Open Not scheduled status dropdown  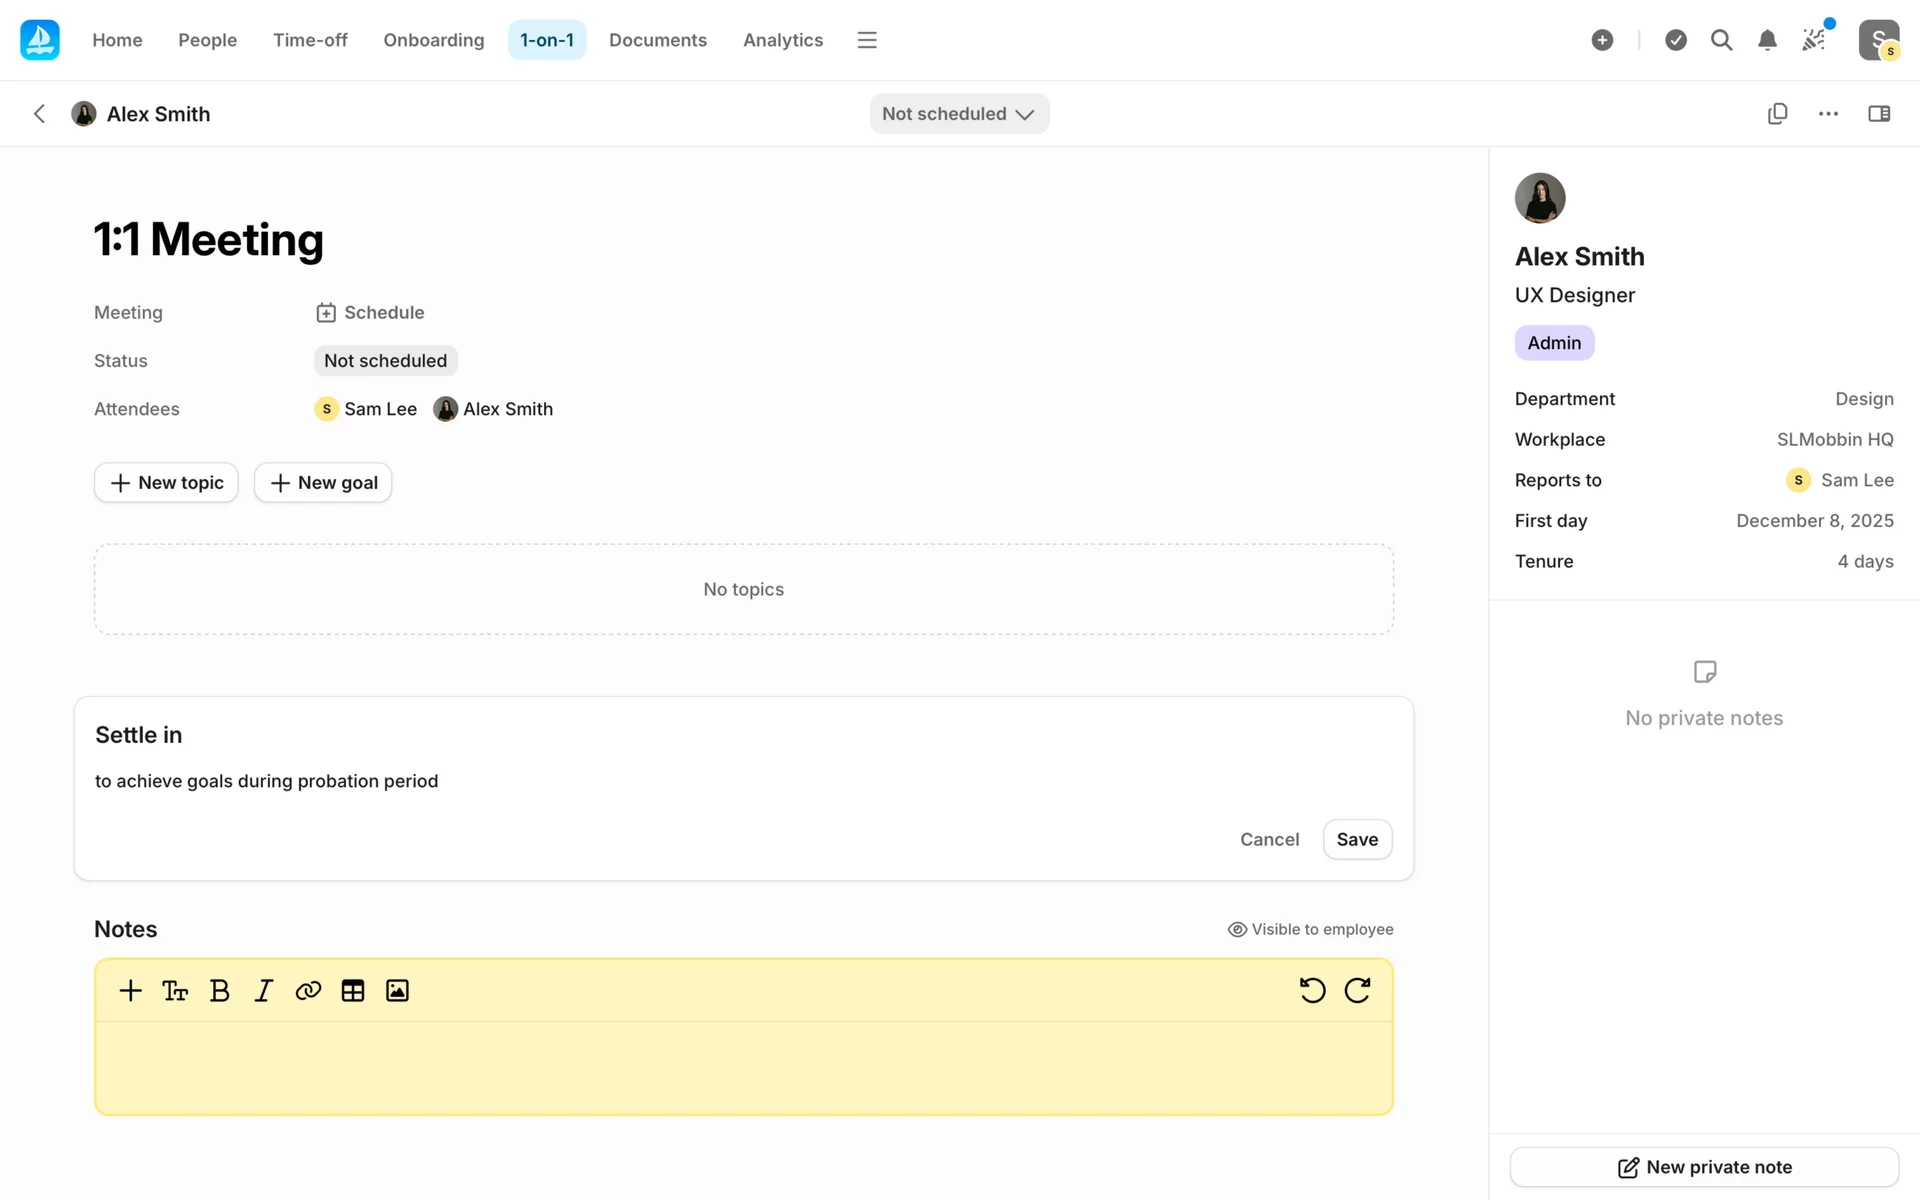pos(958,113)
